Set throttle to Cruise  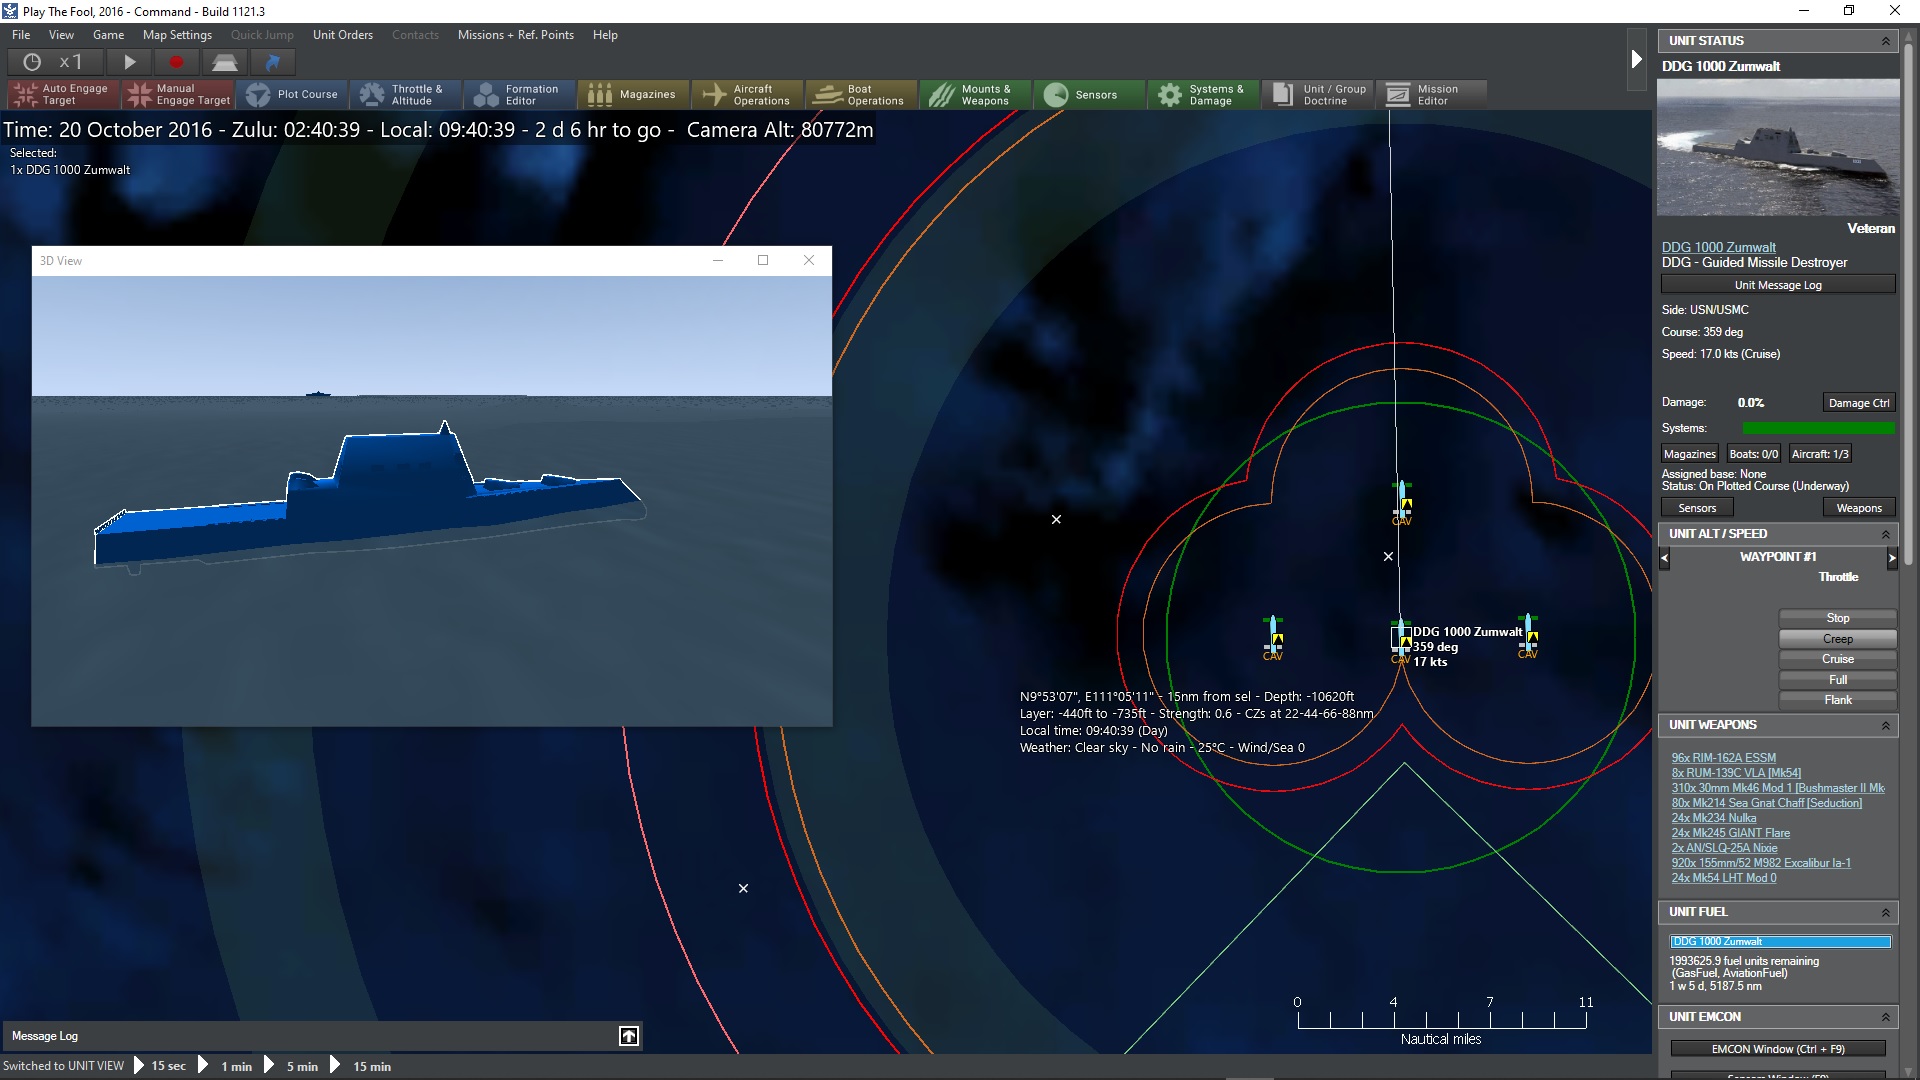(x=1838, y=659)
